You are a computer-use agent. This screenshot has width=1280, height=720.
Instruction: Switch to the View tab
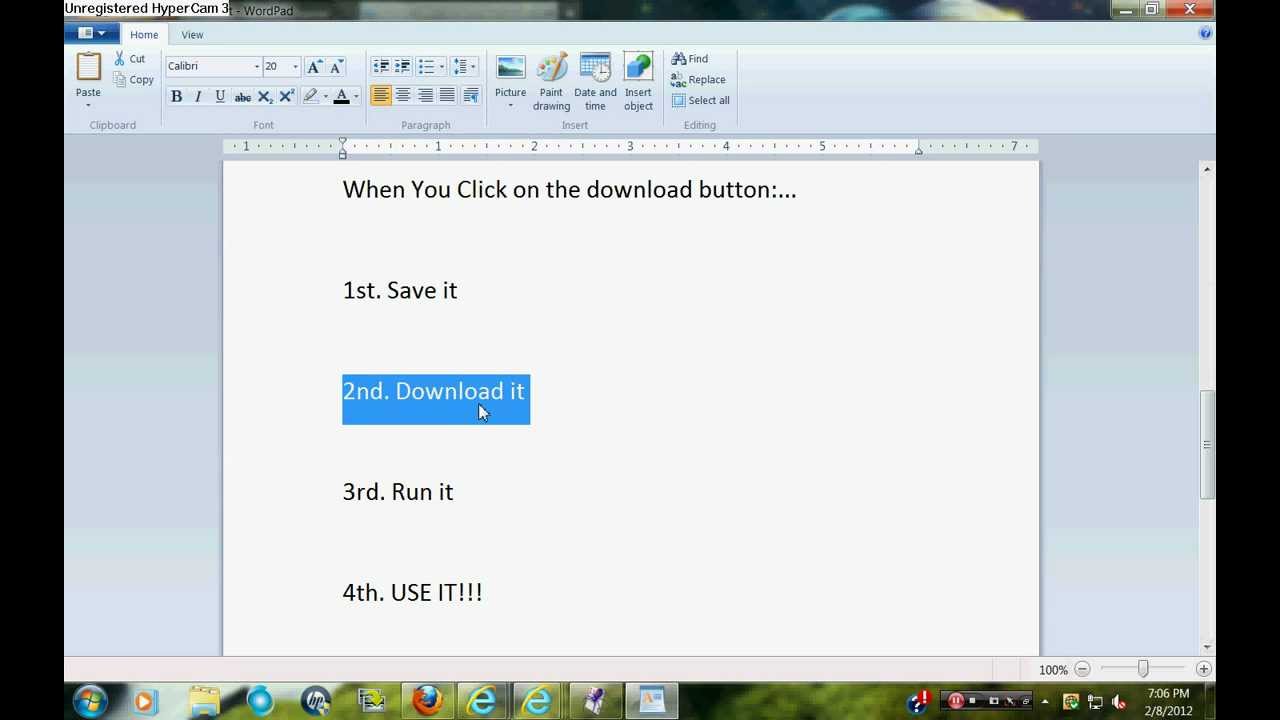pyautogui.click(x=192, y=35)
